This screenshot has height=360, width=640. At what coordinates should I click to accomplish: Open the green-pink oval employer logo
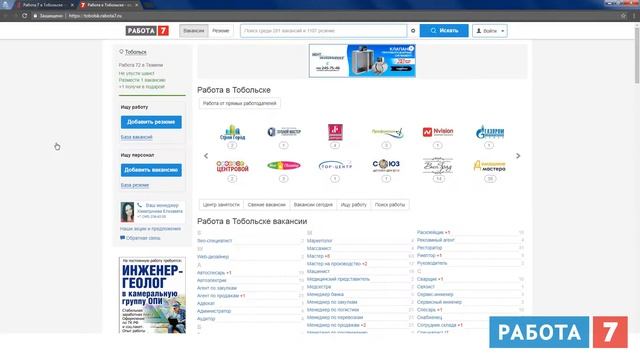point(284,165)
